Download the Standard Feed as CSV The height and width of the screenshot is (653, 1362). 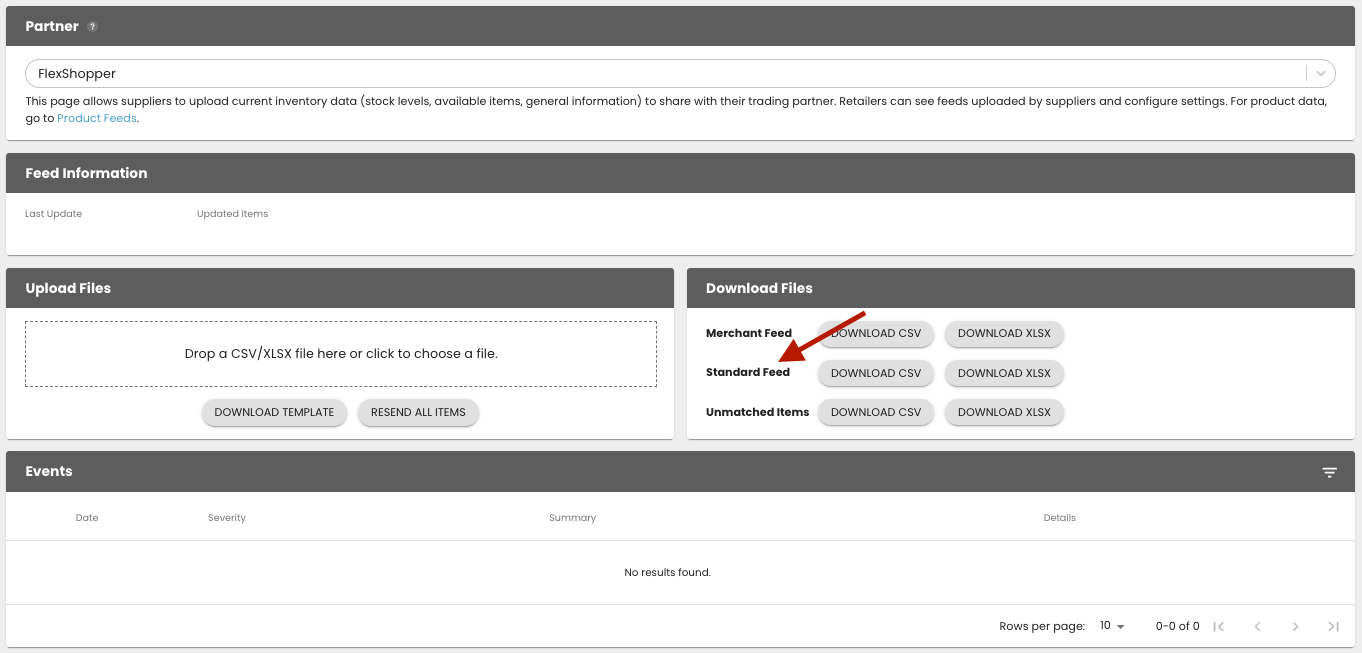click(x=876, y=373)
